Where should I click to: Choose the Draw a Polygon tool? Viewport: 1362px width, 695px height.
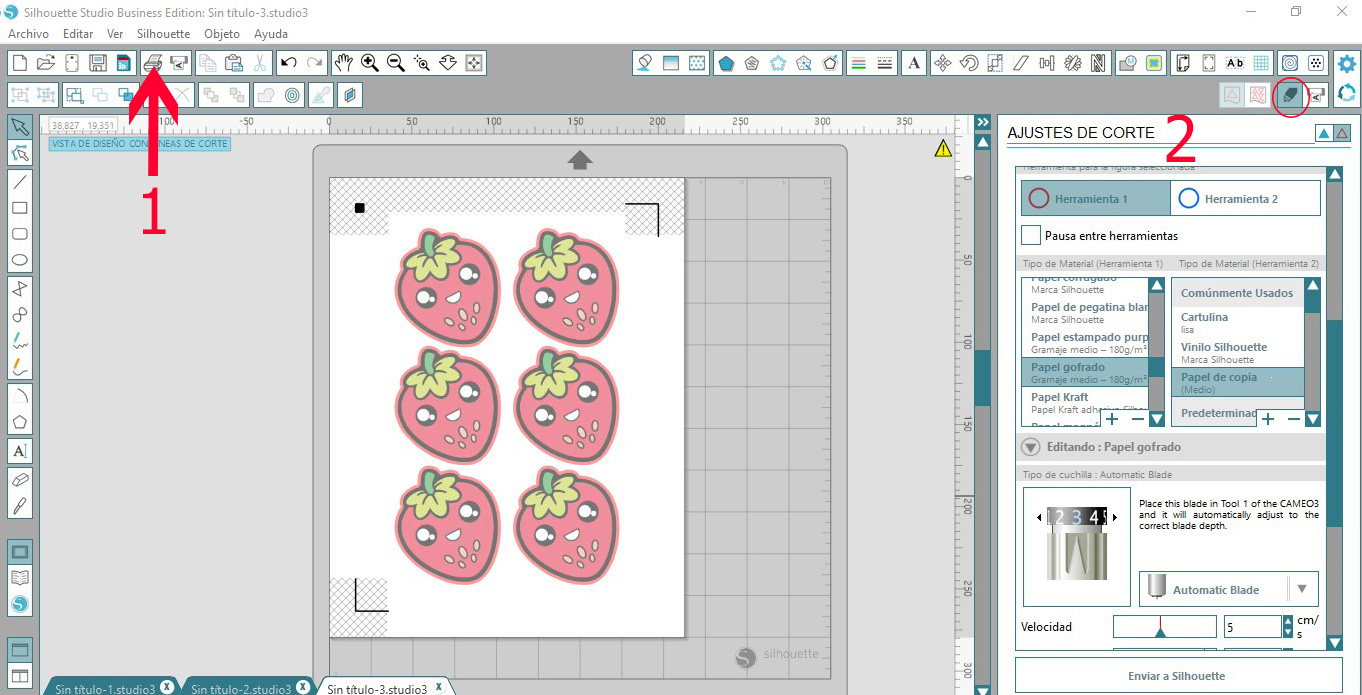[20, 422]
